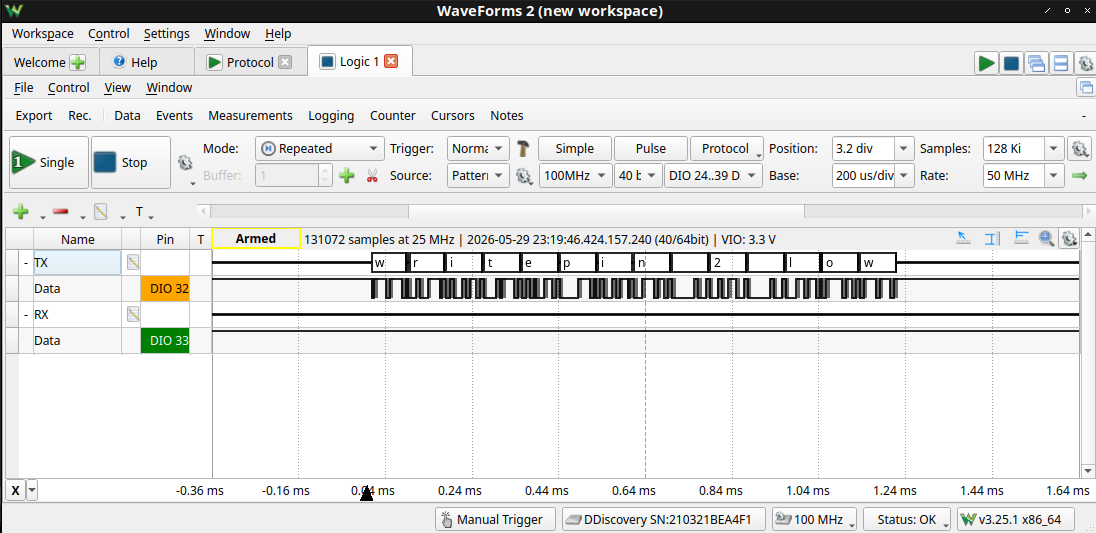Click the tile windows icon in top bar
Image resolution: width=1096 pixels, height=533 pixels.
(x=1060, y=64)
